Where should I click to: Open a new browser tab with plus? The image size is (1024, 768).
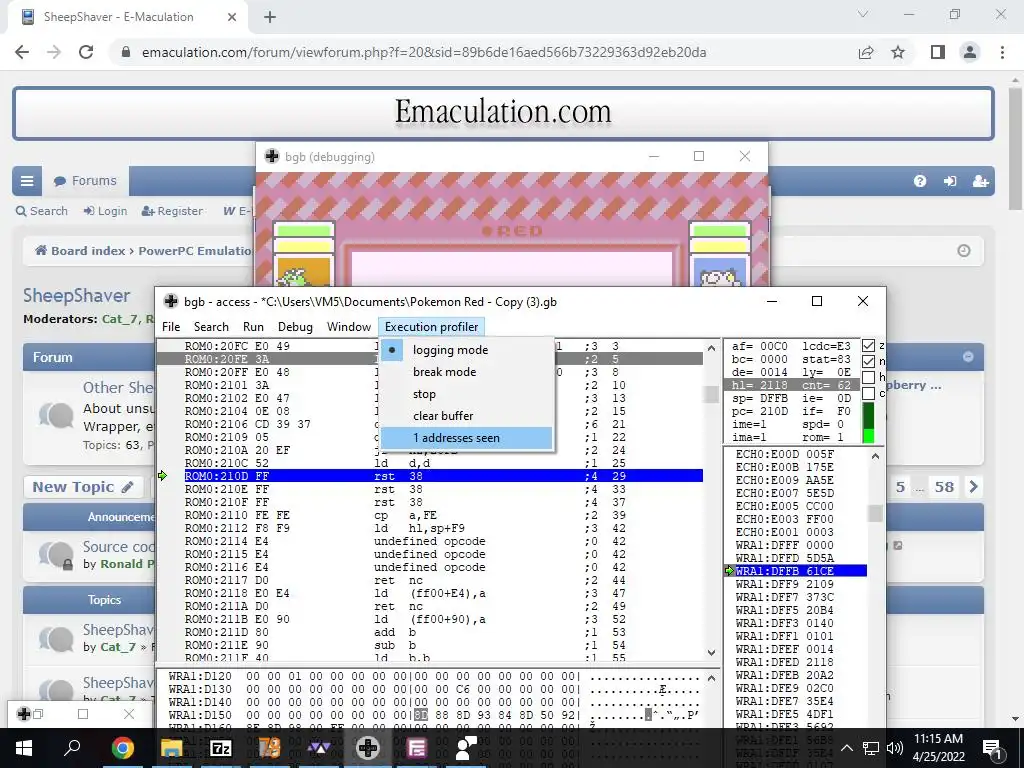click(x=270, y=17)
